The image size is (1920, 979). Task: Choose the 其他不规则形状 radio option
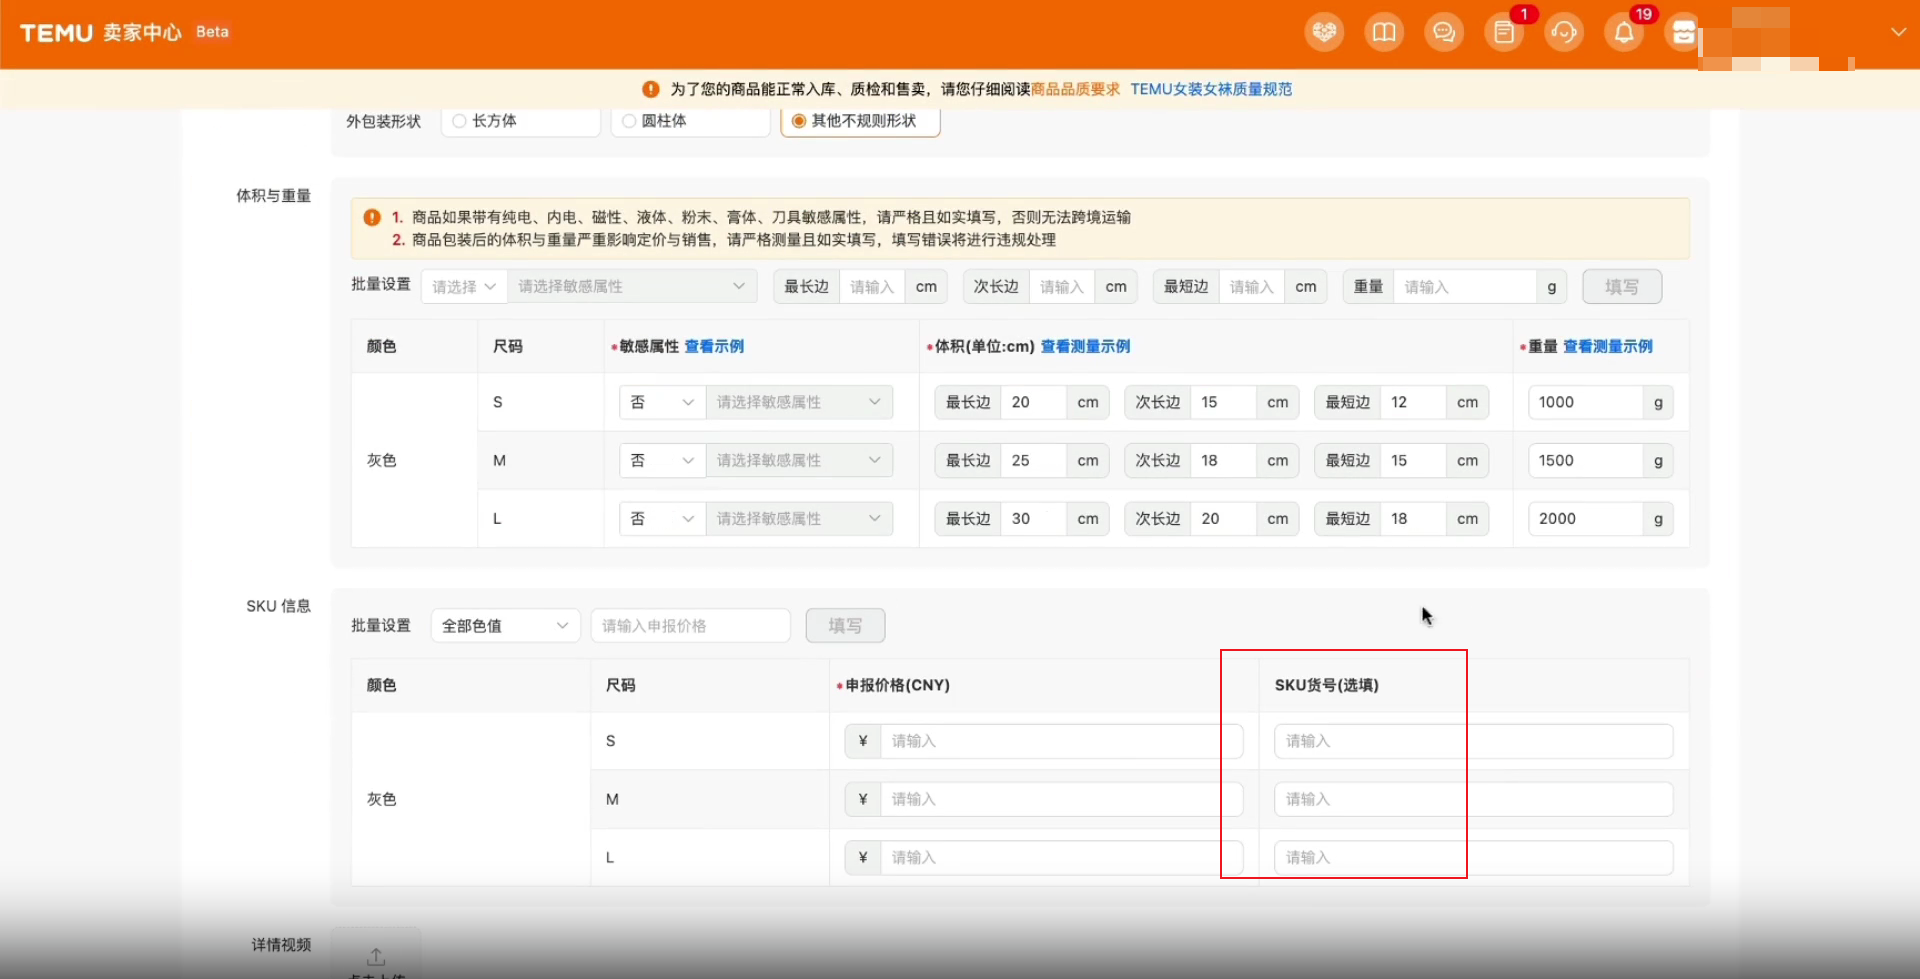[x=799, y=121]
